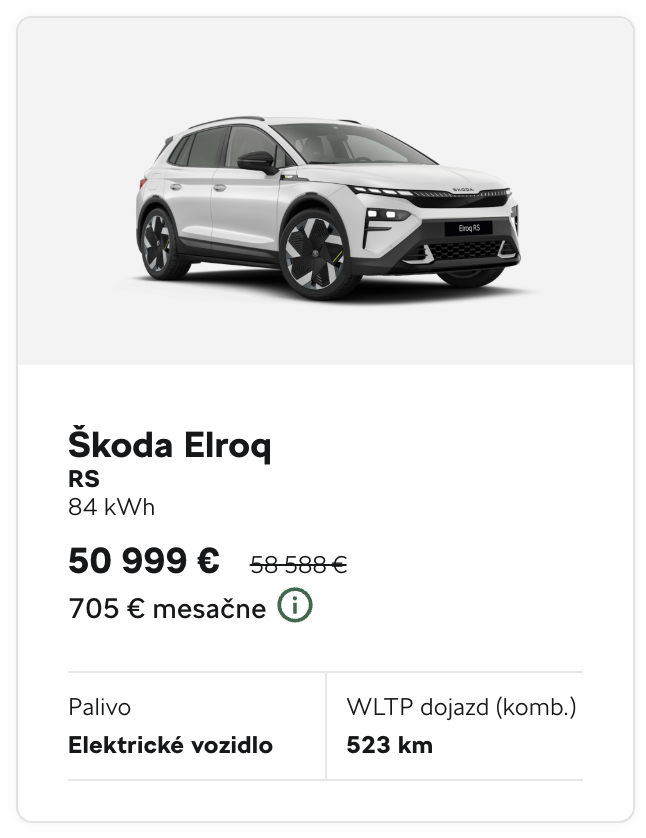This screenshot has width=646, height=838.
Task: Click the Elroq RS front license plate
Action: (472, 228)
